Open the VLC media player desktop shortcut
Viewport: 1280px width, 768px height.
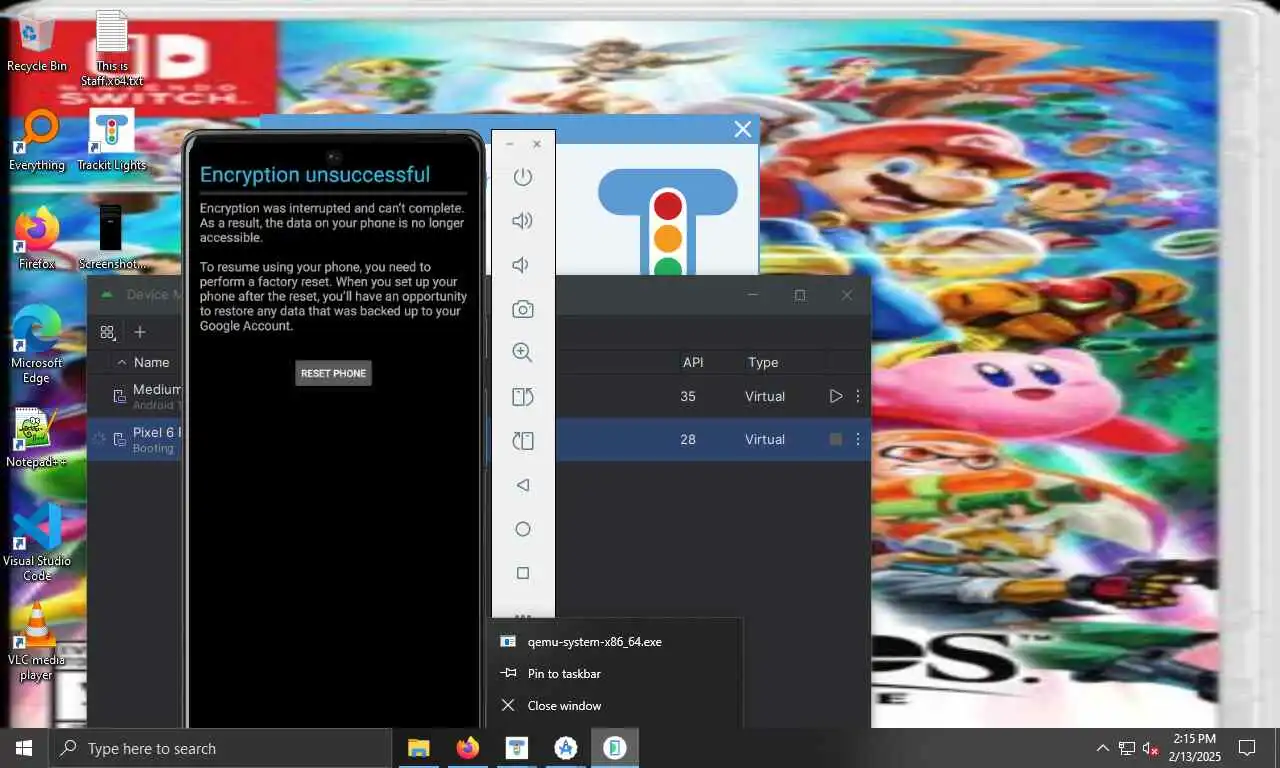(x=37, y=642)
